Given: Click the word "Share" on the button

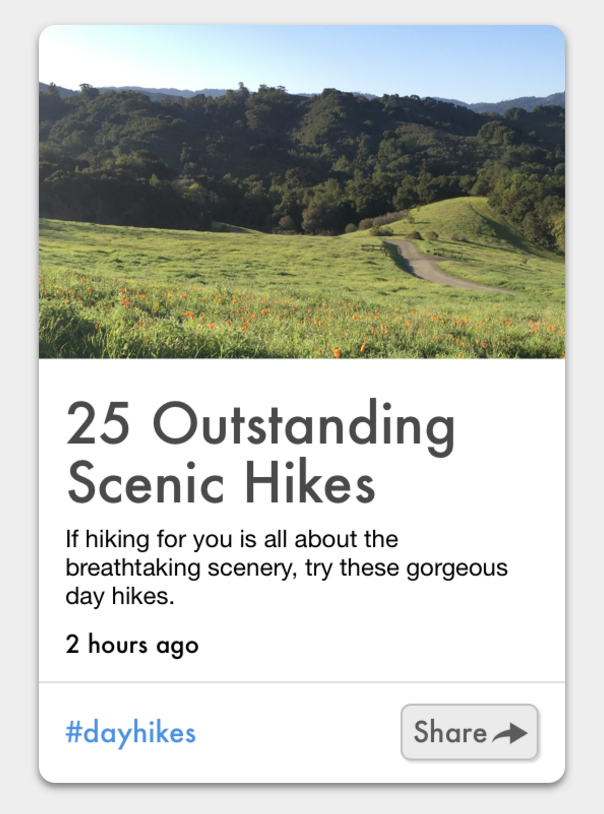Looking at the screenshot, I should 450,732.
